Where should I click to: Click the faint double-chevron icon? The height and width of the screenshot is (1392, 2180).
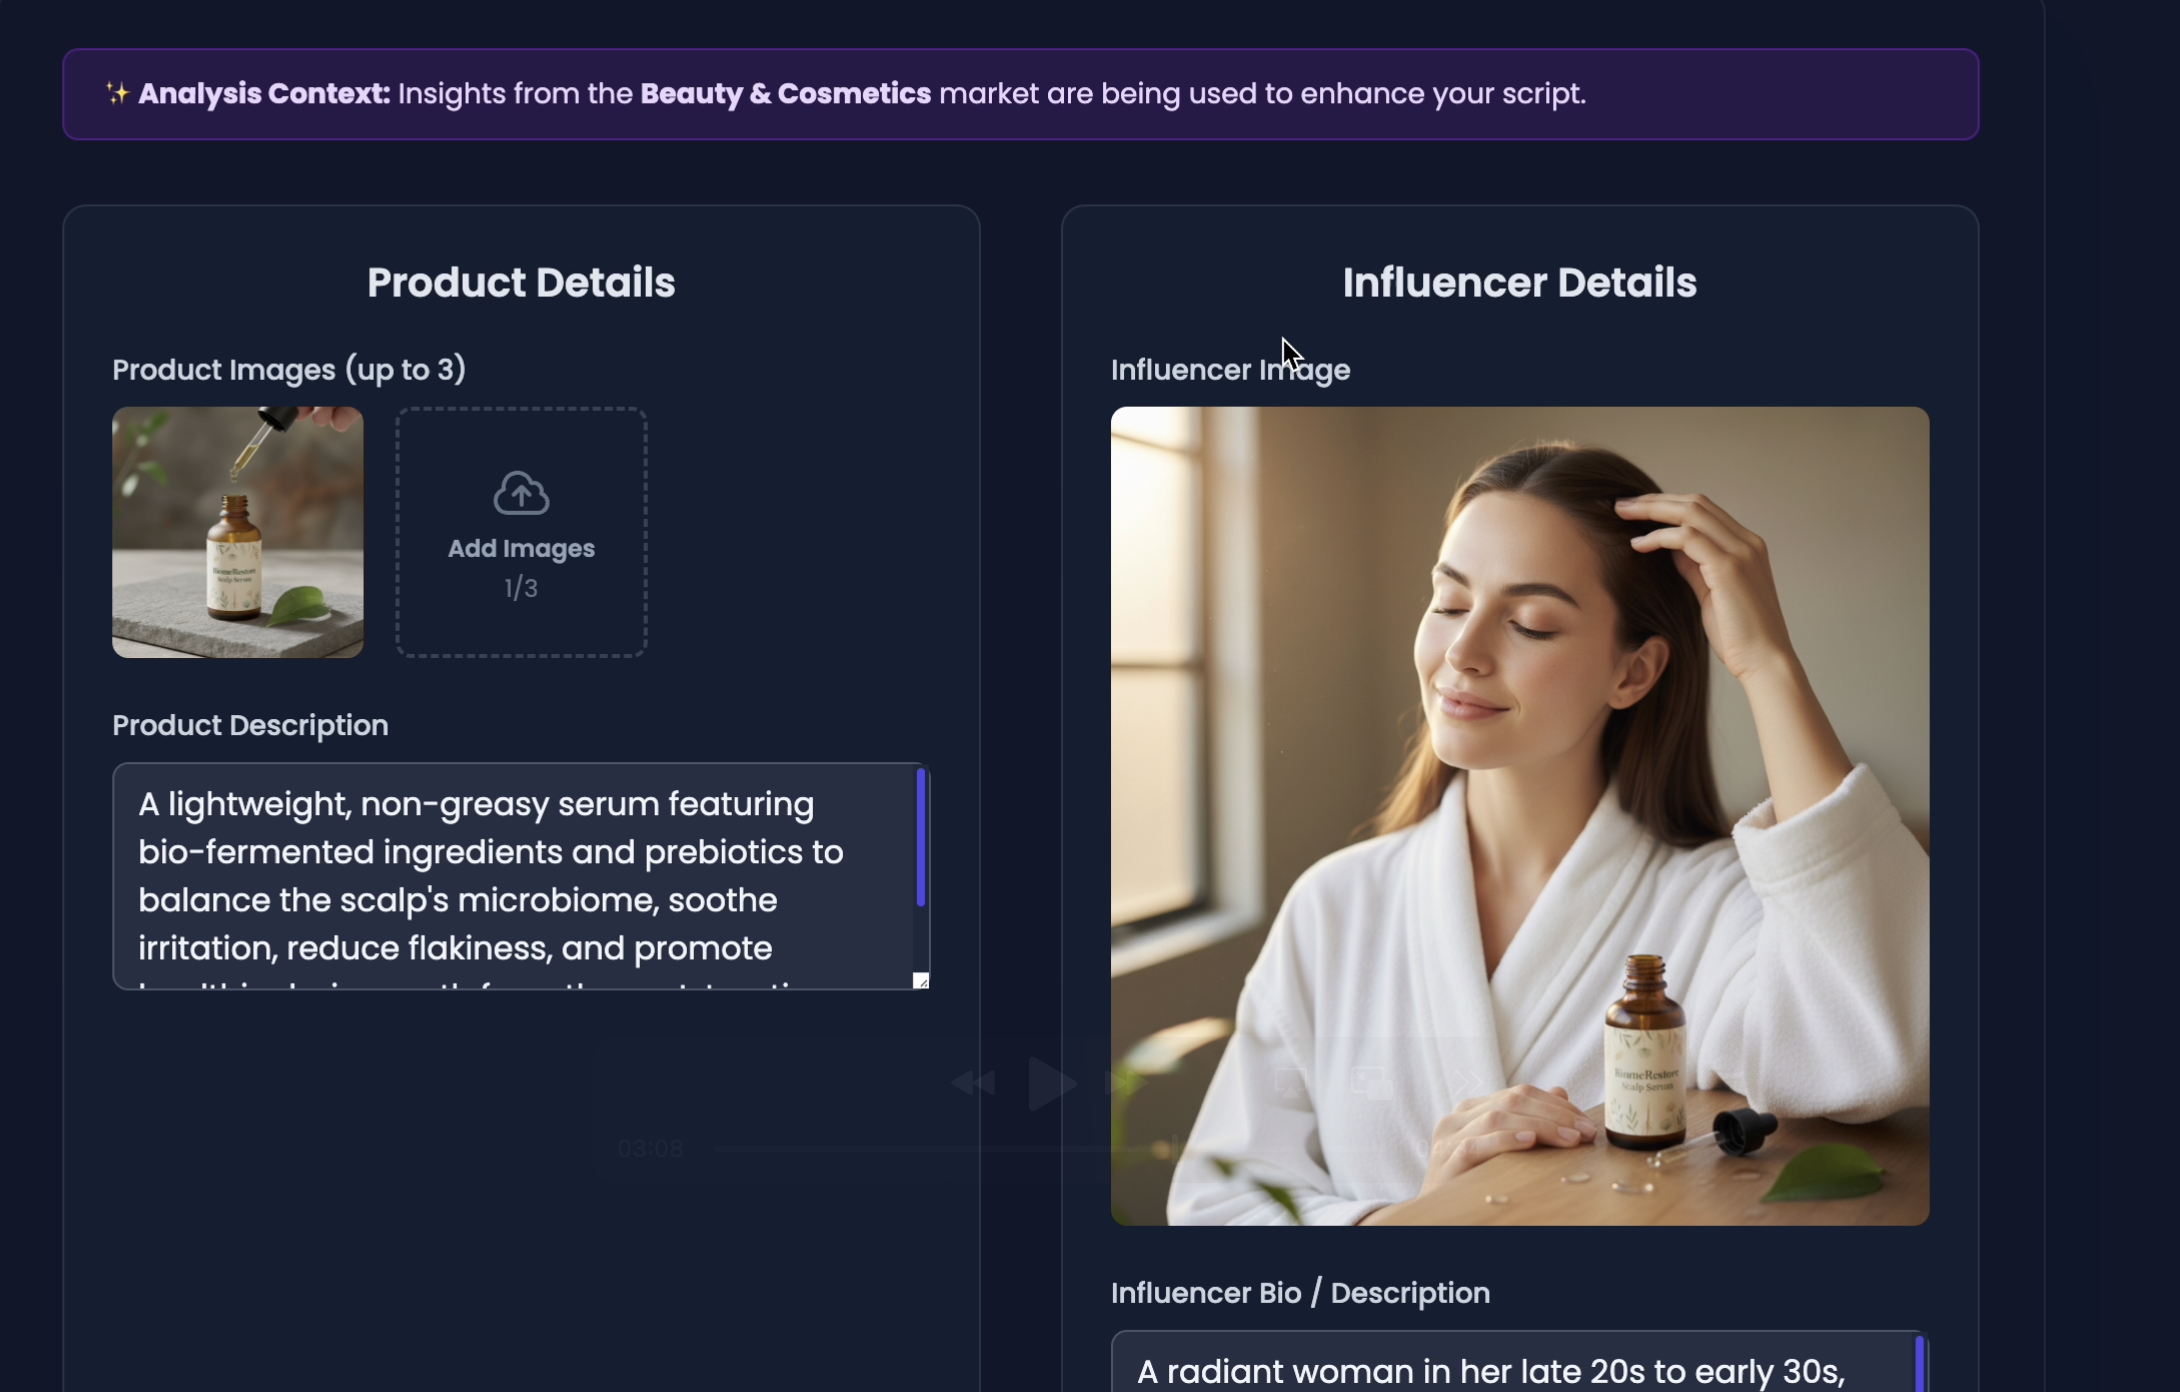1466,1082
